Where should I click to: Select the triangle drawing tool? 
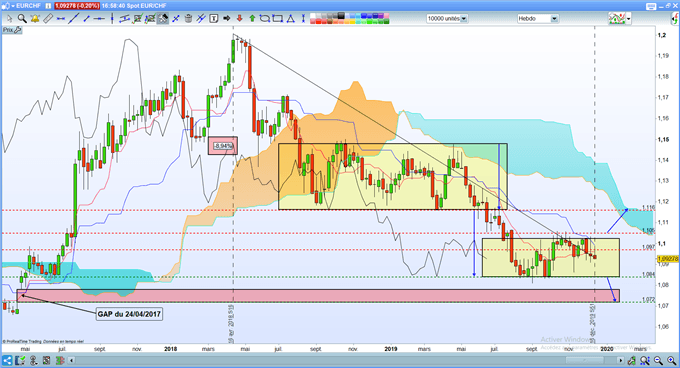[291, 19]
